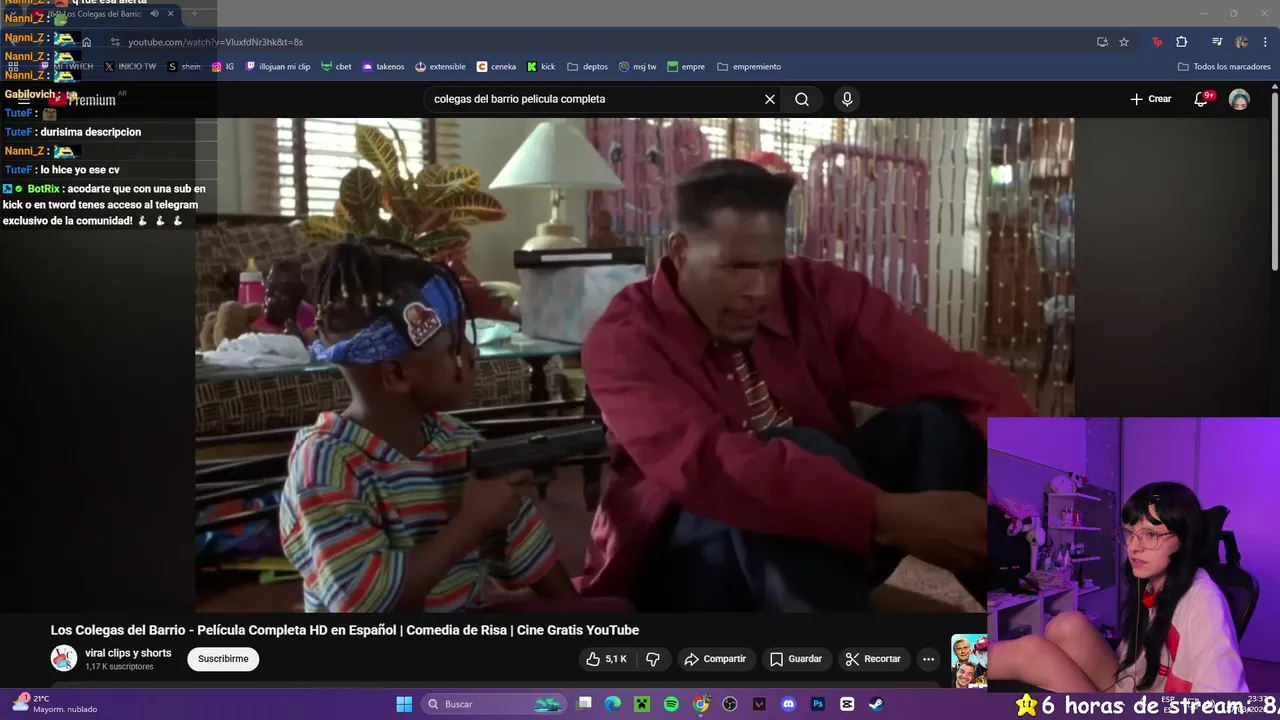Image resolution: width=1280 pixels, height=720 pixels.
Task: Open OBS Studio from the taskbar
Action: [x=730, y=704]
